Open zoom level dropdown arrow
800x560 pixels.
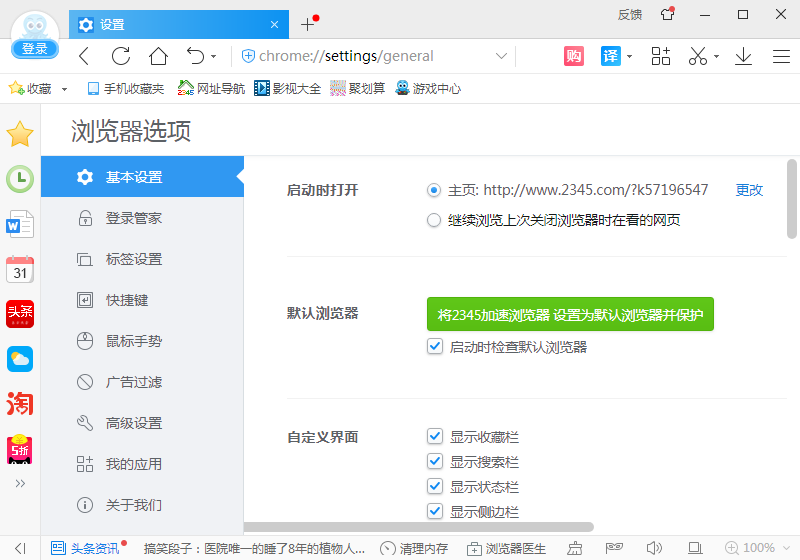786,548
